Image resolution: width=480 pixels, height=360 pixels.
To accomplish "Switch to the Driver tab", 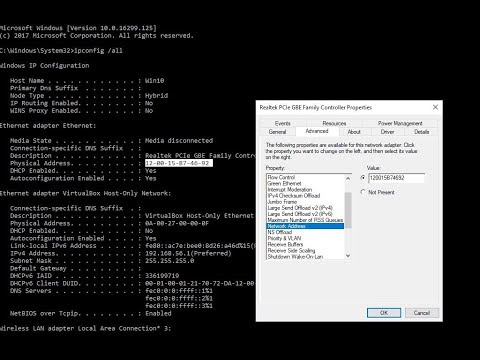I will pos(387,132).
